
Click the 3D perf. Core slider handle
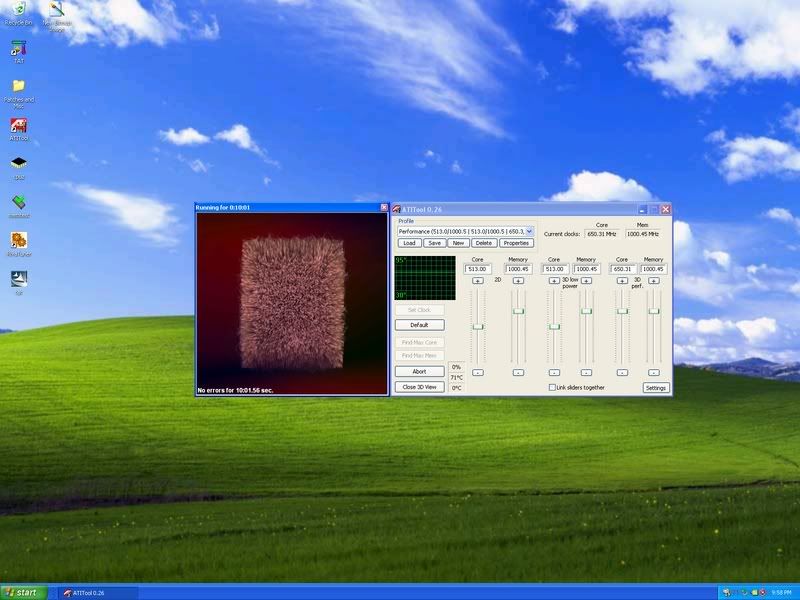[622, 311]
